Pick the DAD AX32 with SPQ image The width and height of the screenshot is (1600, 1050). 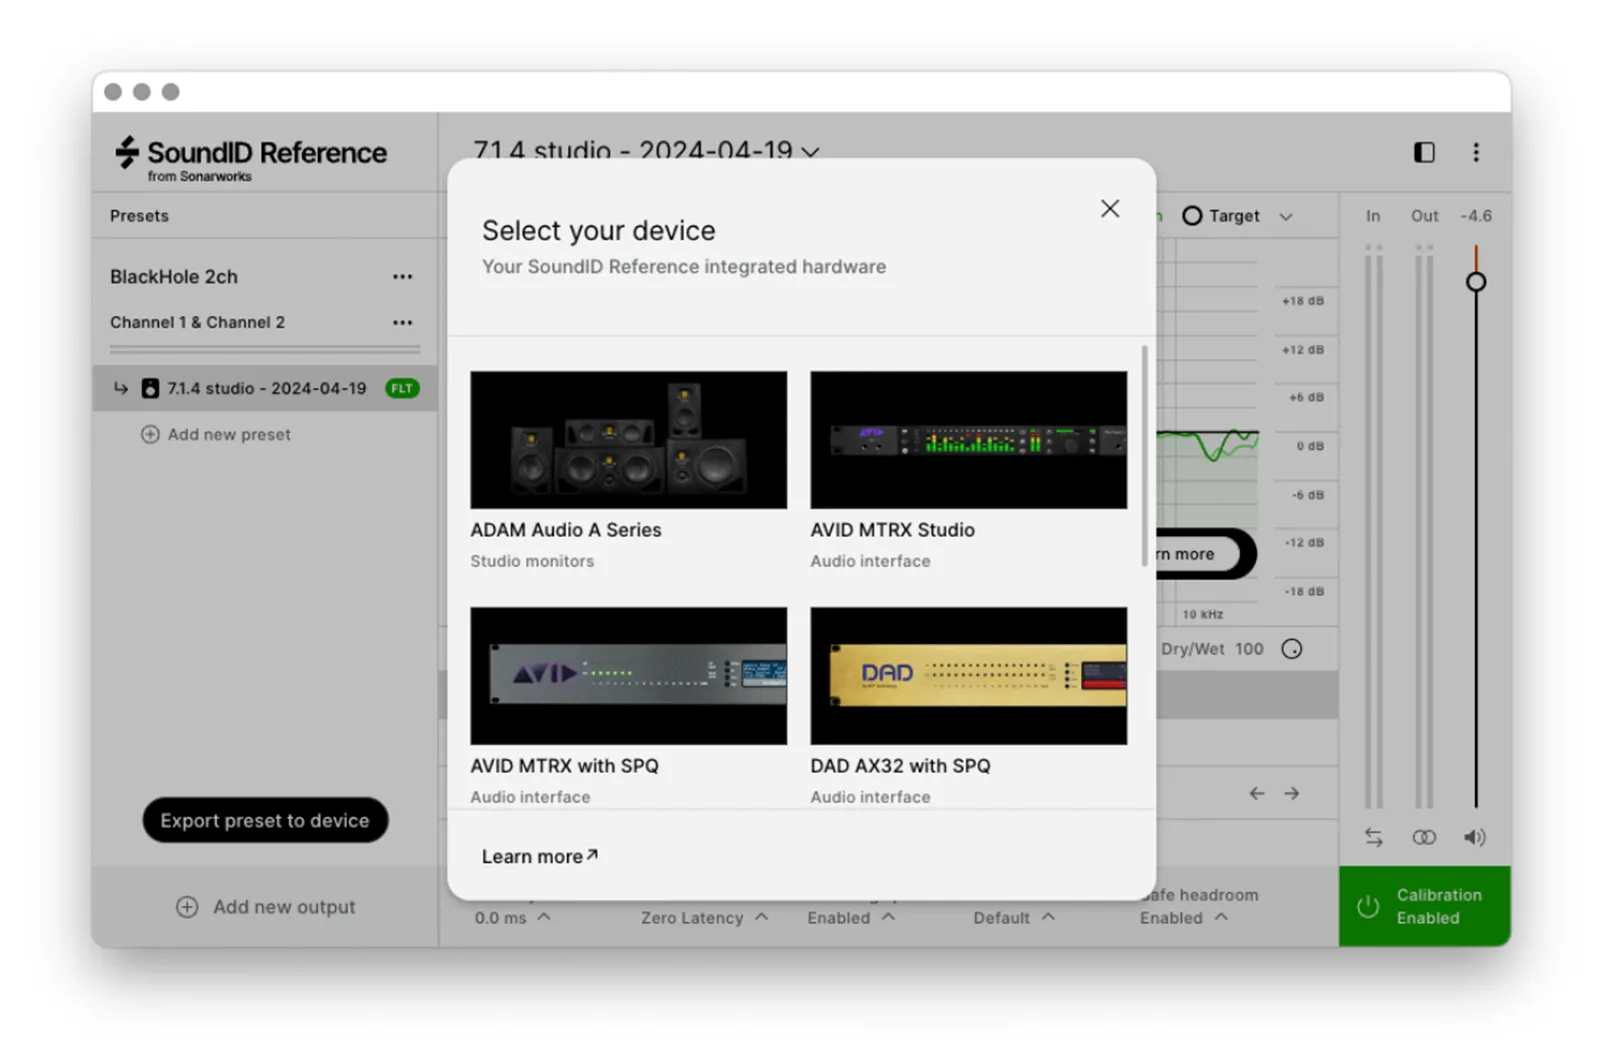(968, 676)
